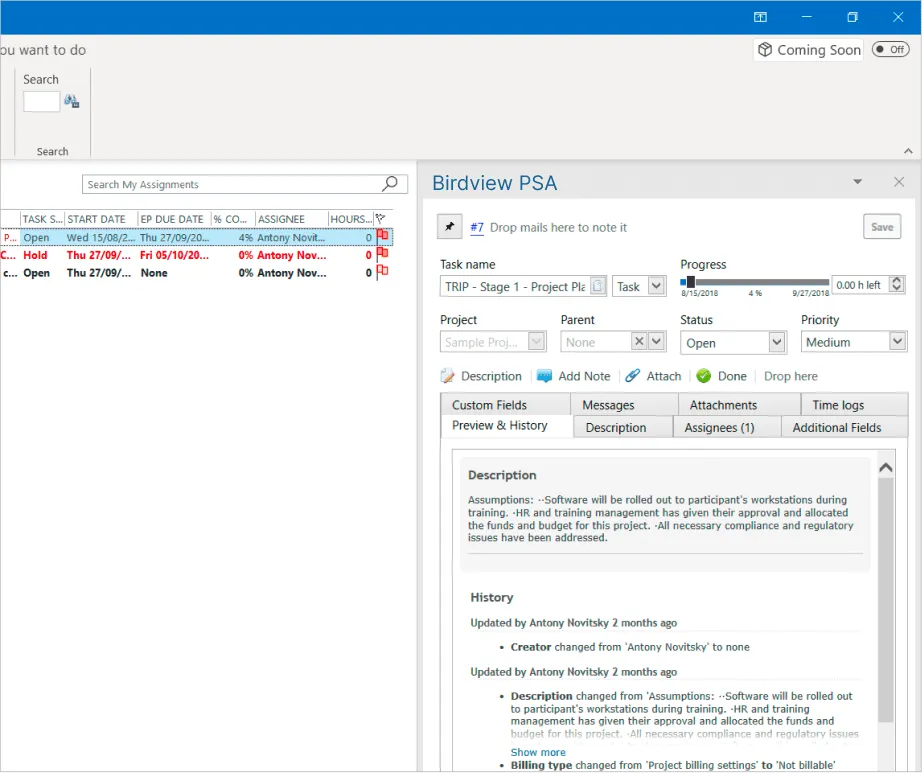Click the Add Note button

pyautogui.click(x=573, y=376)
